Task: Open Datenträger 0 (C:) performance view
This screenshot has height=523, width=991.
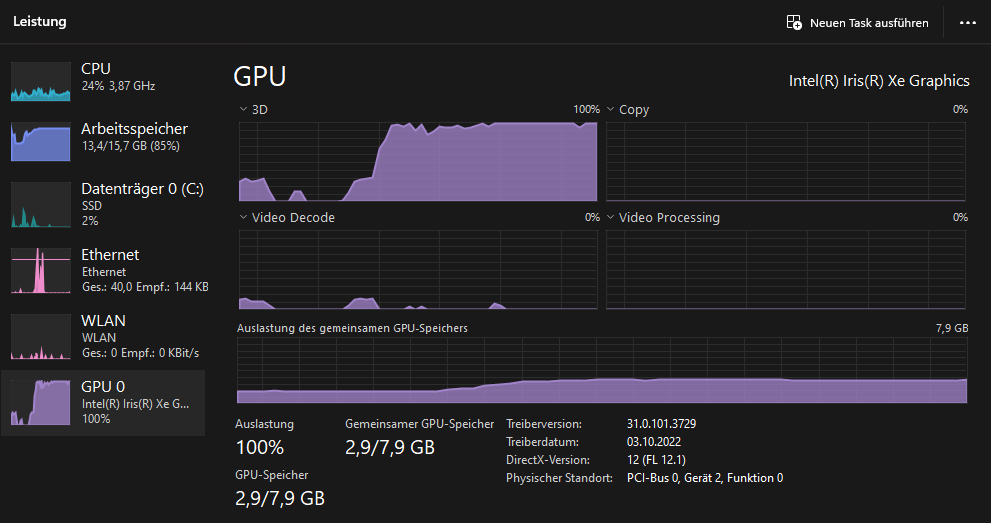Action: (103, 205)
